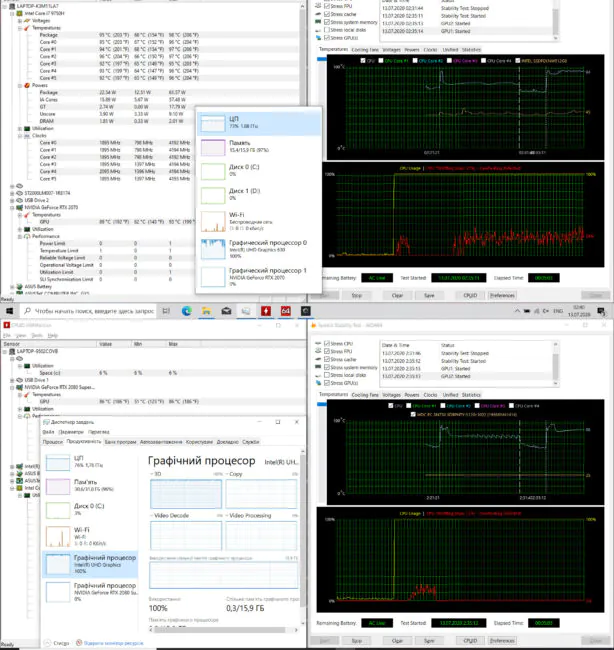Expand the Voltages node under Intel Core i7

pos(20,21)
